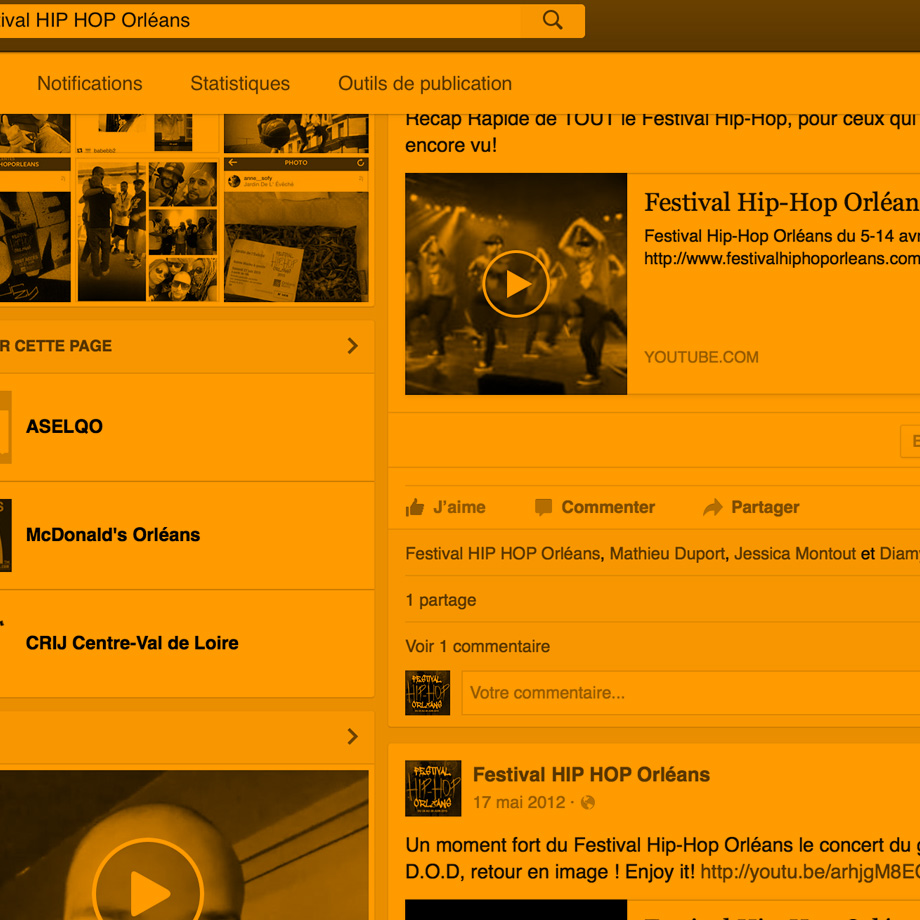Click the YOUTUBE.COM source label
Viewport: 920px width, 920px height.
(x=701, y=357)
